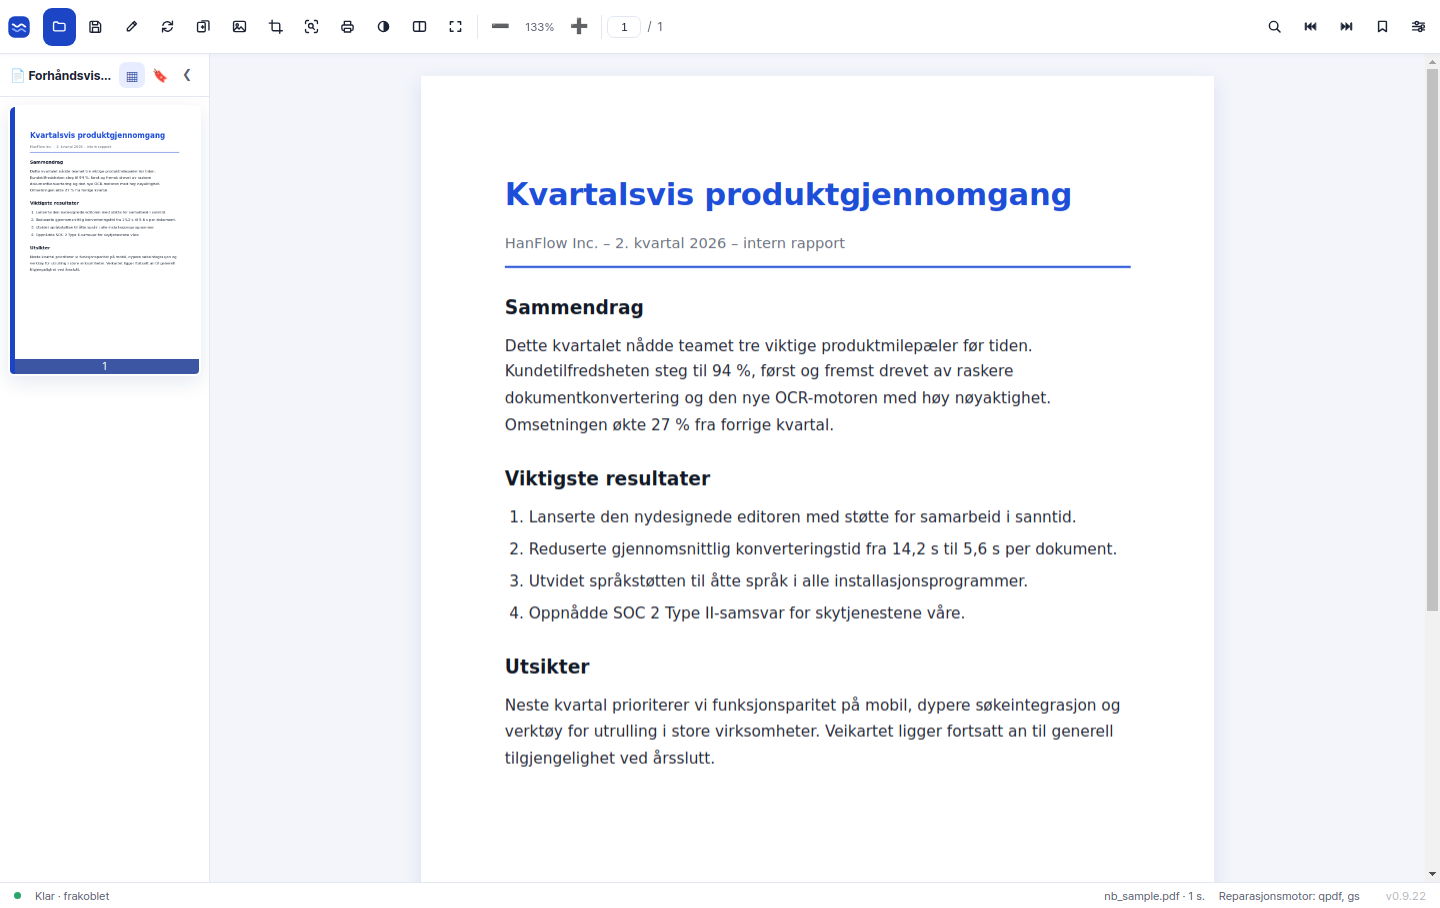Click the '/ 1' total pages label
The height and width of the screenshot is (908, 1440).
pos(655,27)
